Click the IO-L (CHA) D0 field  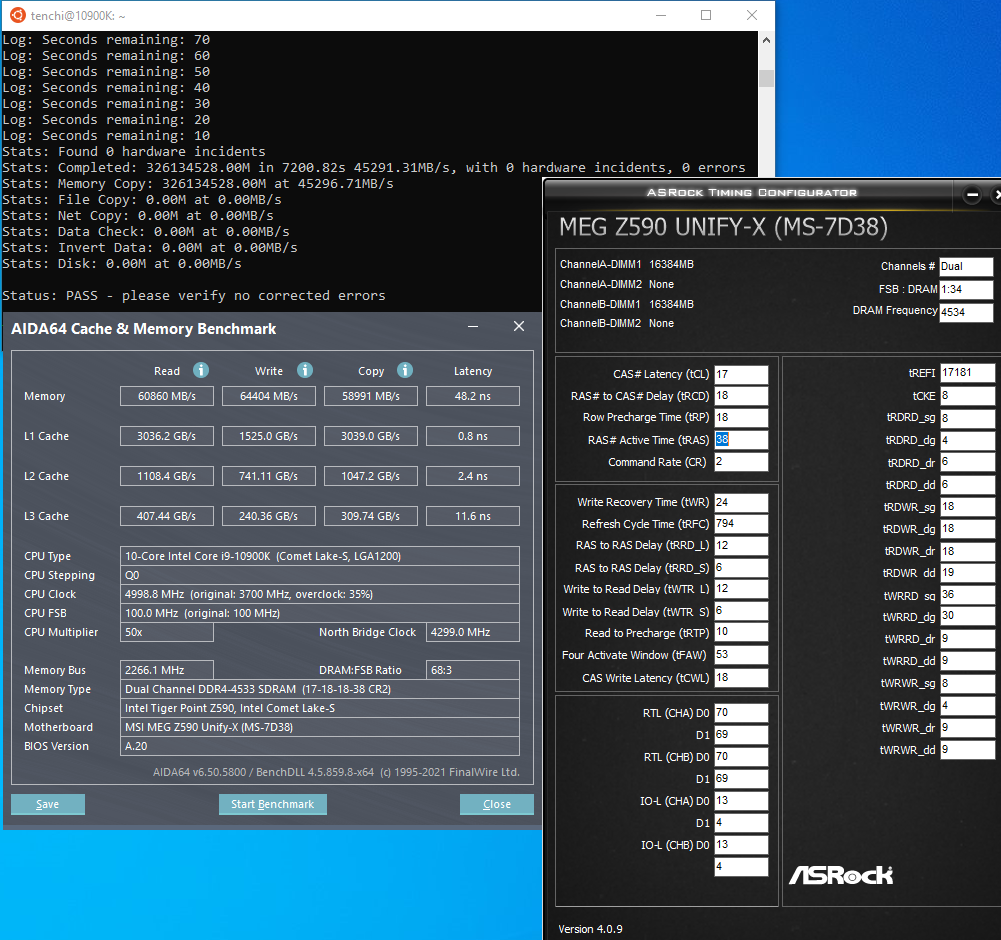(x=741, y=801)
